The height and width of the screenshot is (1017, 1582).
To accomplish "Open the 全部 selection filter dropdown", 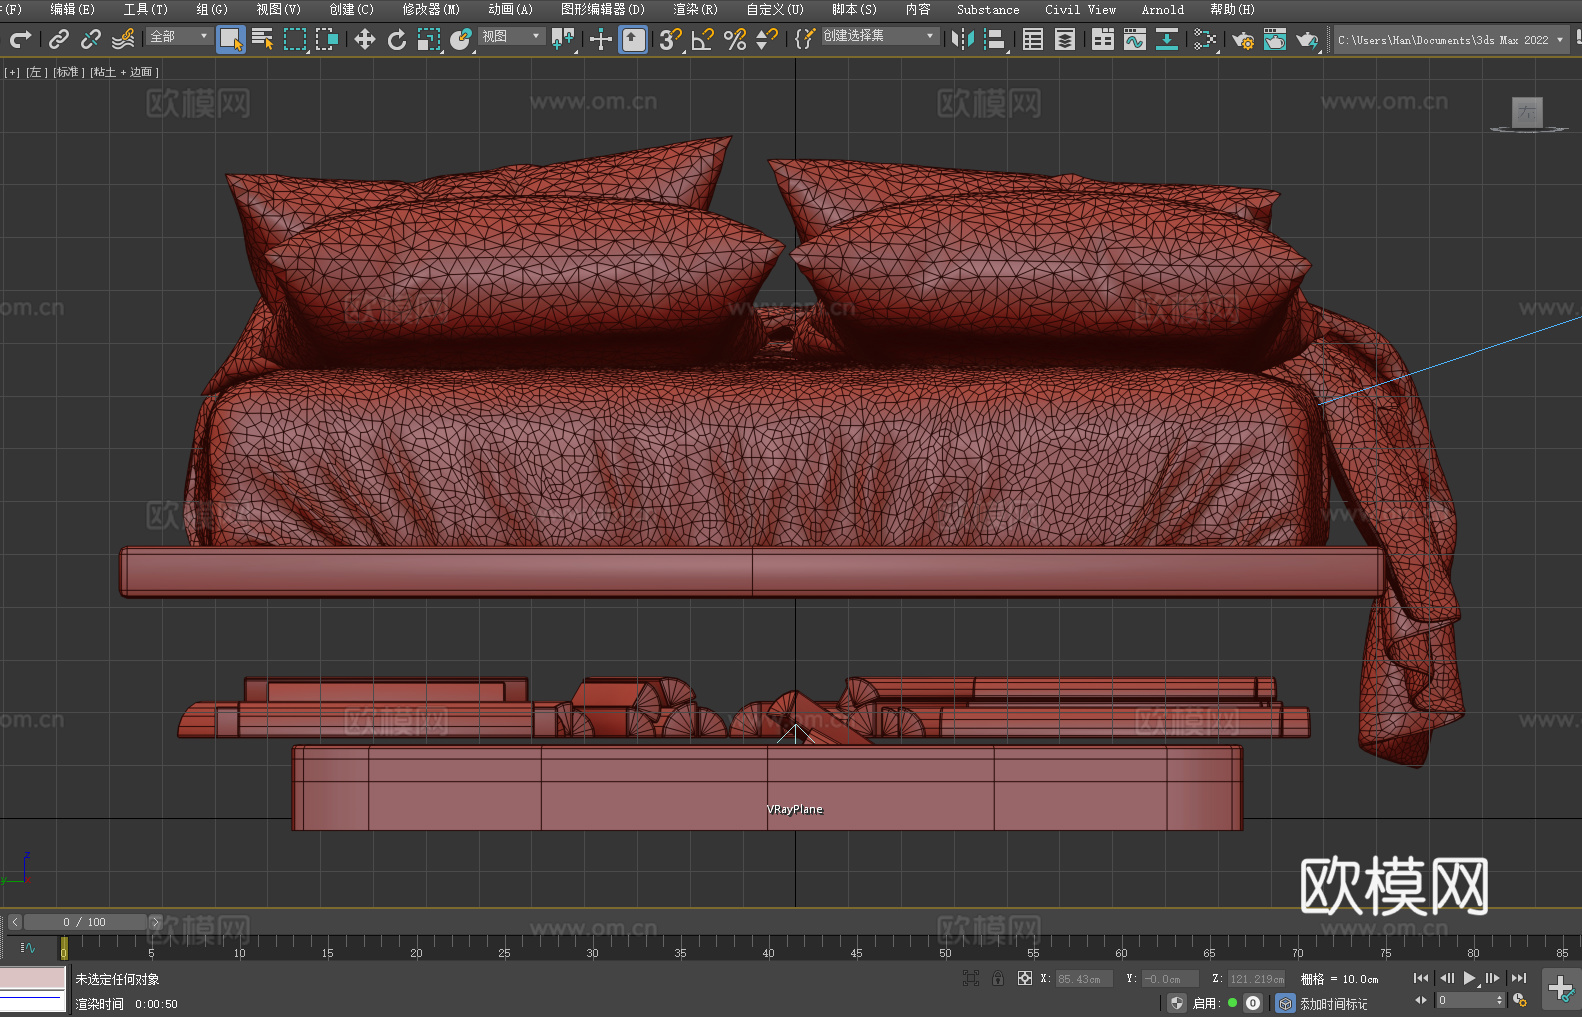I will (x=179, y=37).
